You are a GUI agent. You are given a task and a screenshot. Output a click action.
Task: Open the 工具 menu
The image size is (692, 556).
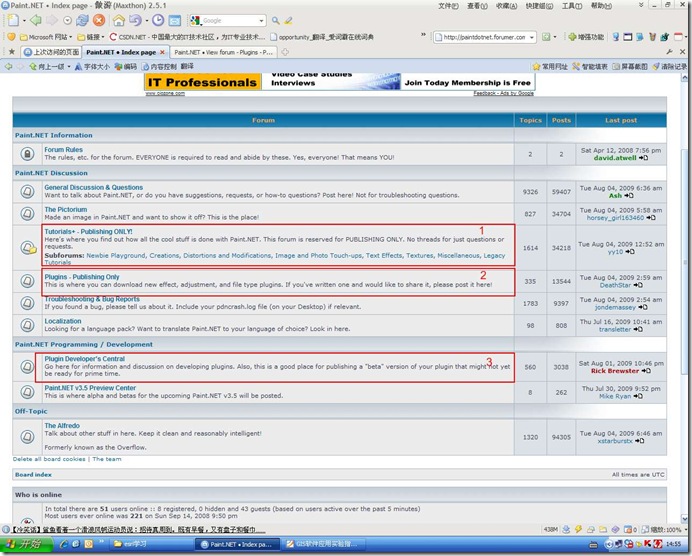click(x=572, y=6)
